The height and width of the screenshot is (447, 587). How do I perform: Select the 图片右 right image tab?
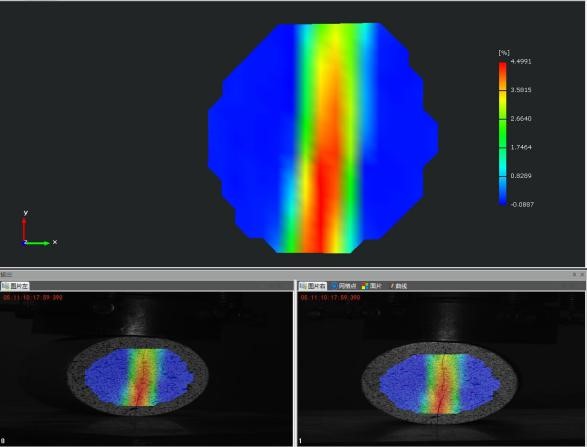point(313,286)
